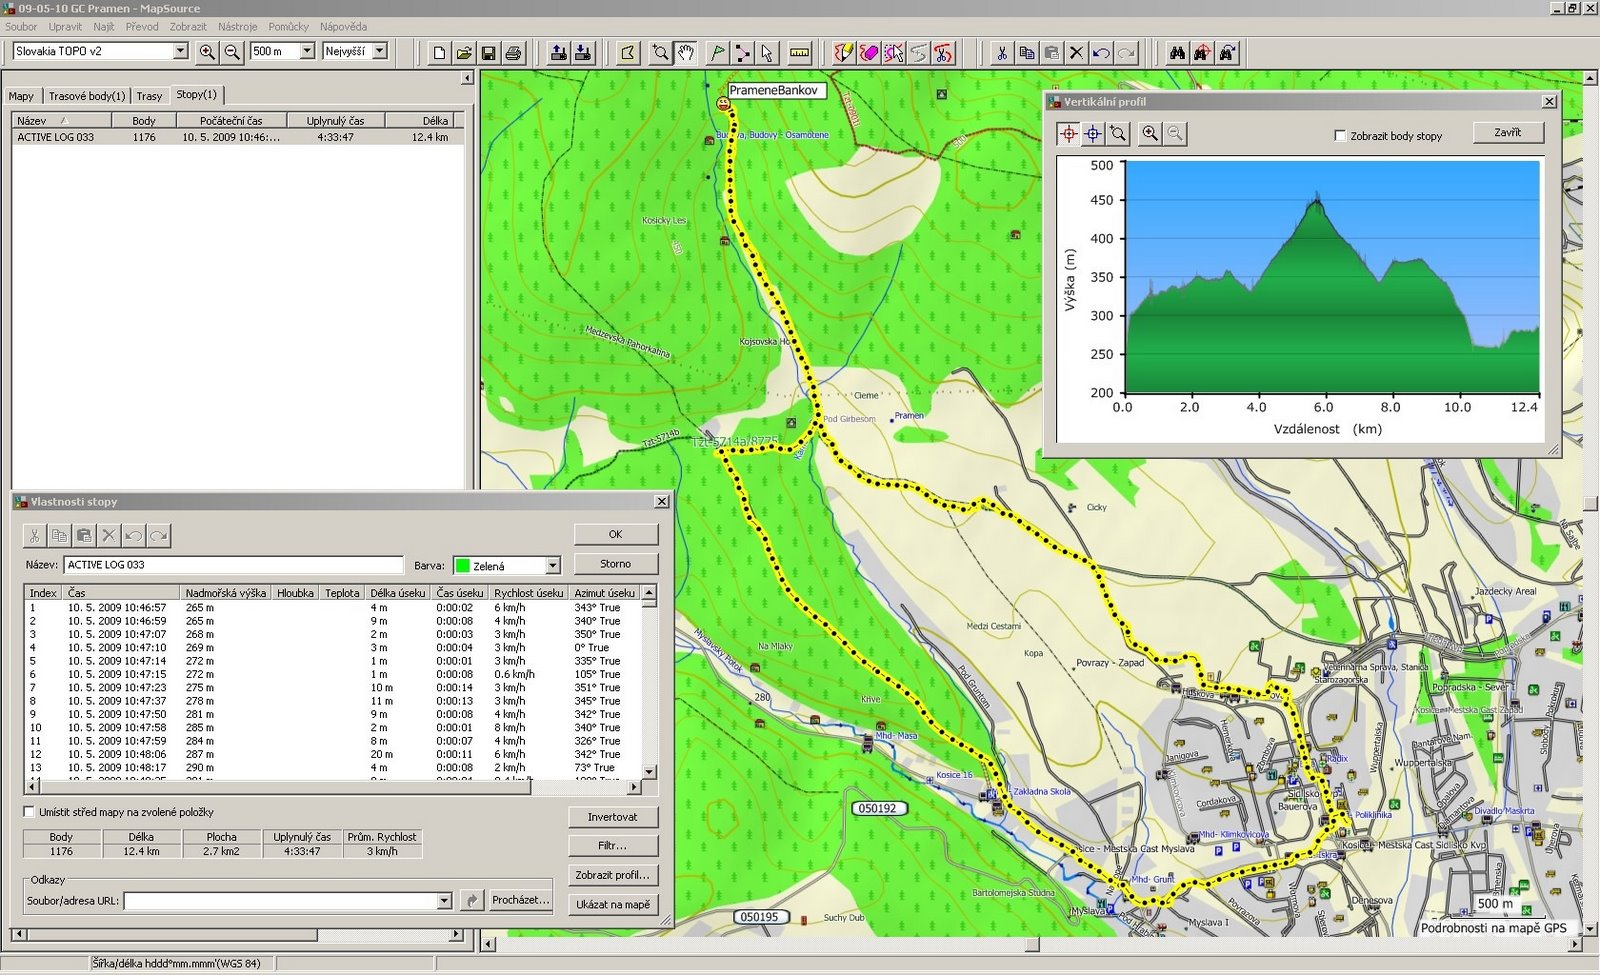Select the waypoint flag tool
This screenshot has width=1600, height=975.
coord(717,52)
